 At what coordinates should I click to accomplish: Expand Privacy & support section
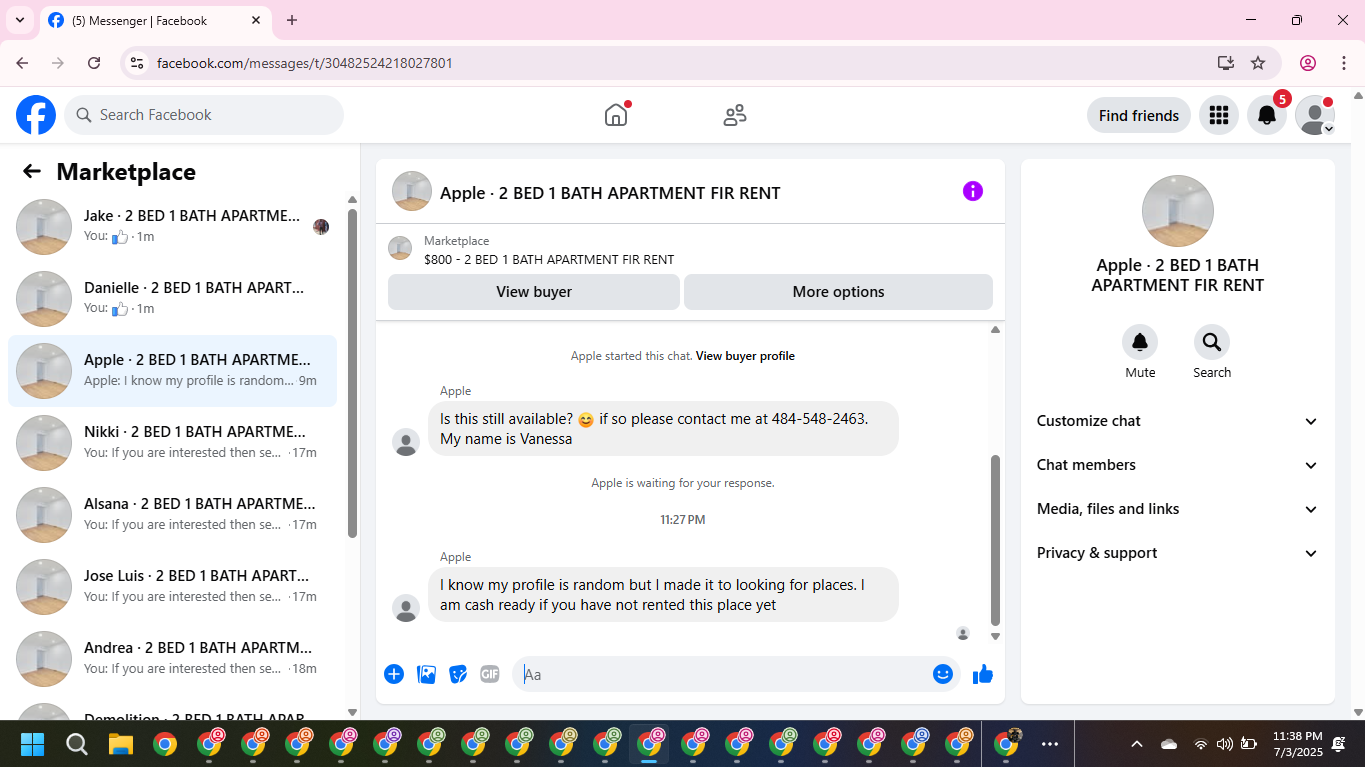click(1178, 553)
